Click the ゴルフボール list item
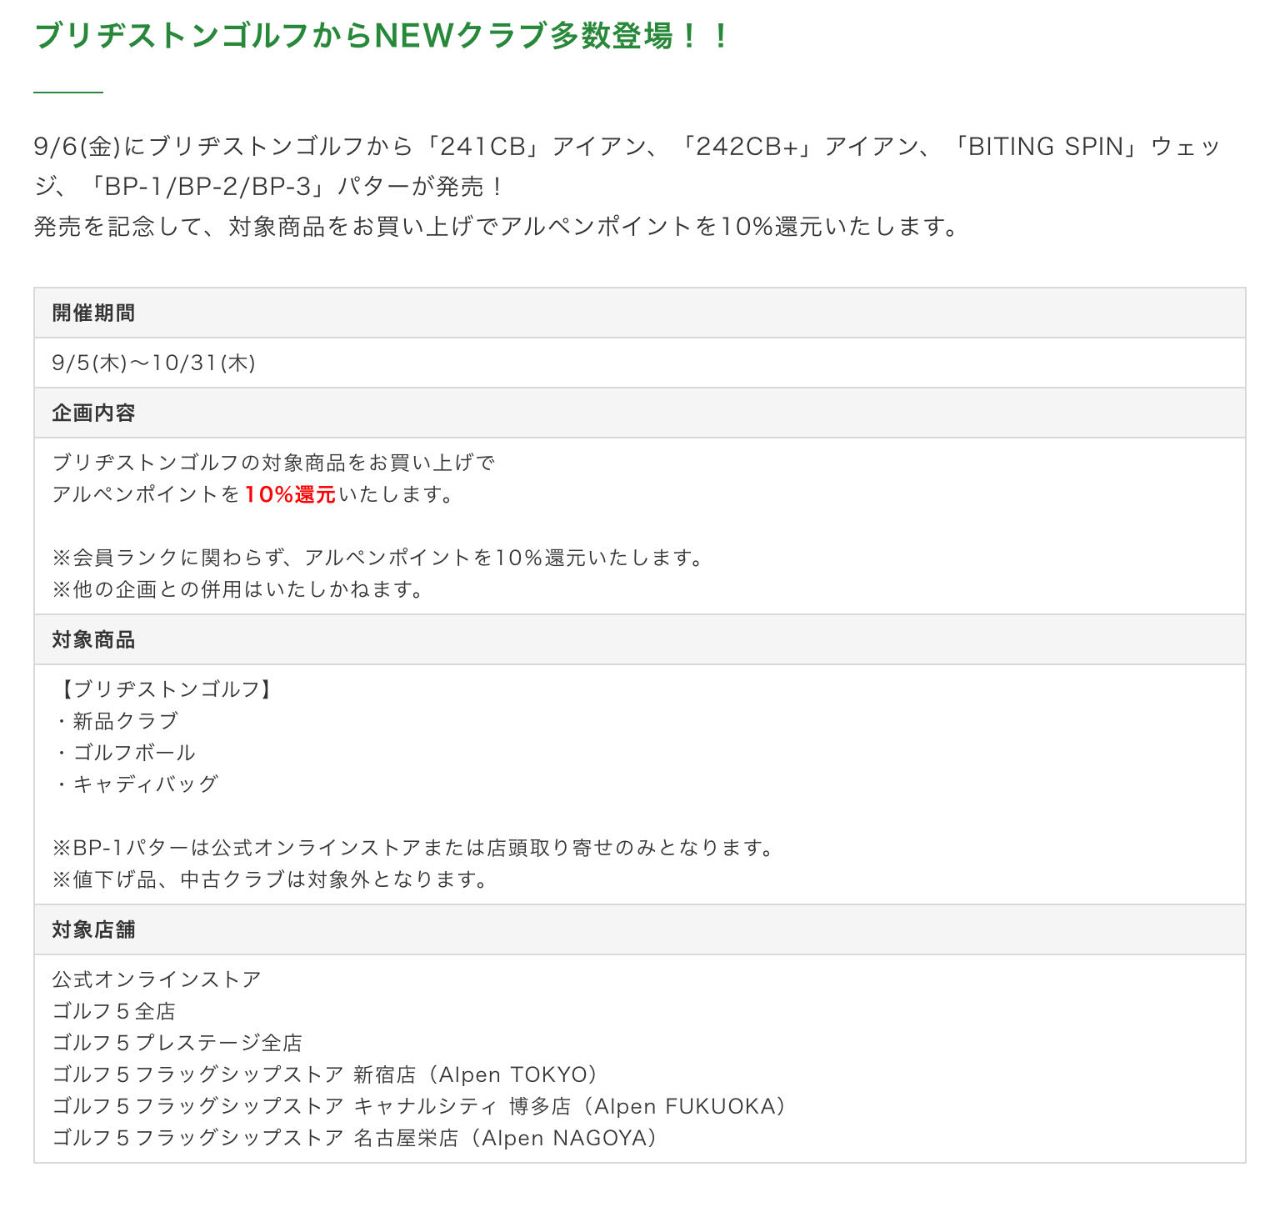Image resolution: width=1280 pixels, height=1207 pixels. point(133,753)
